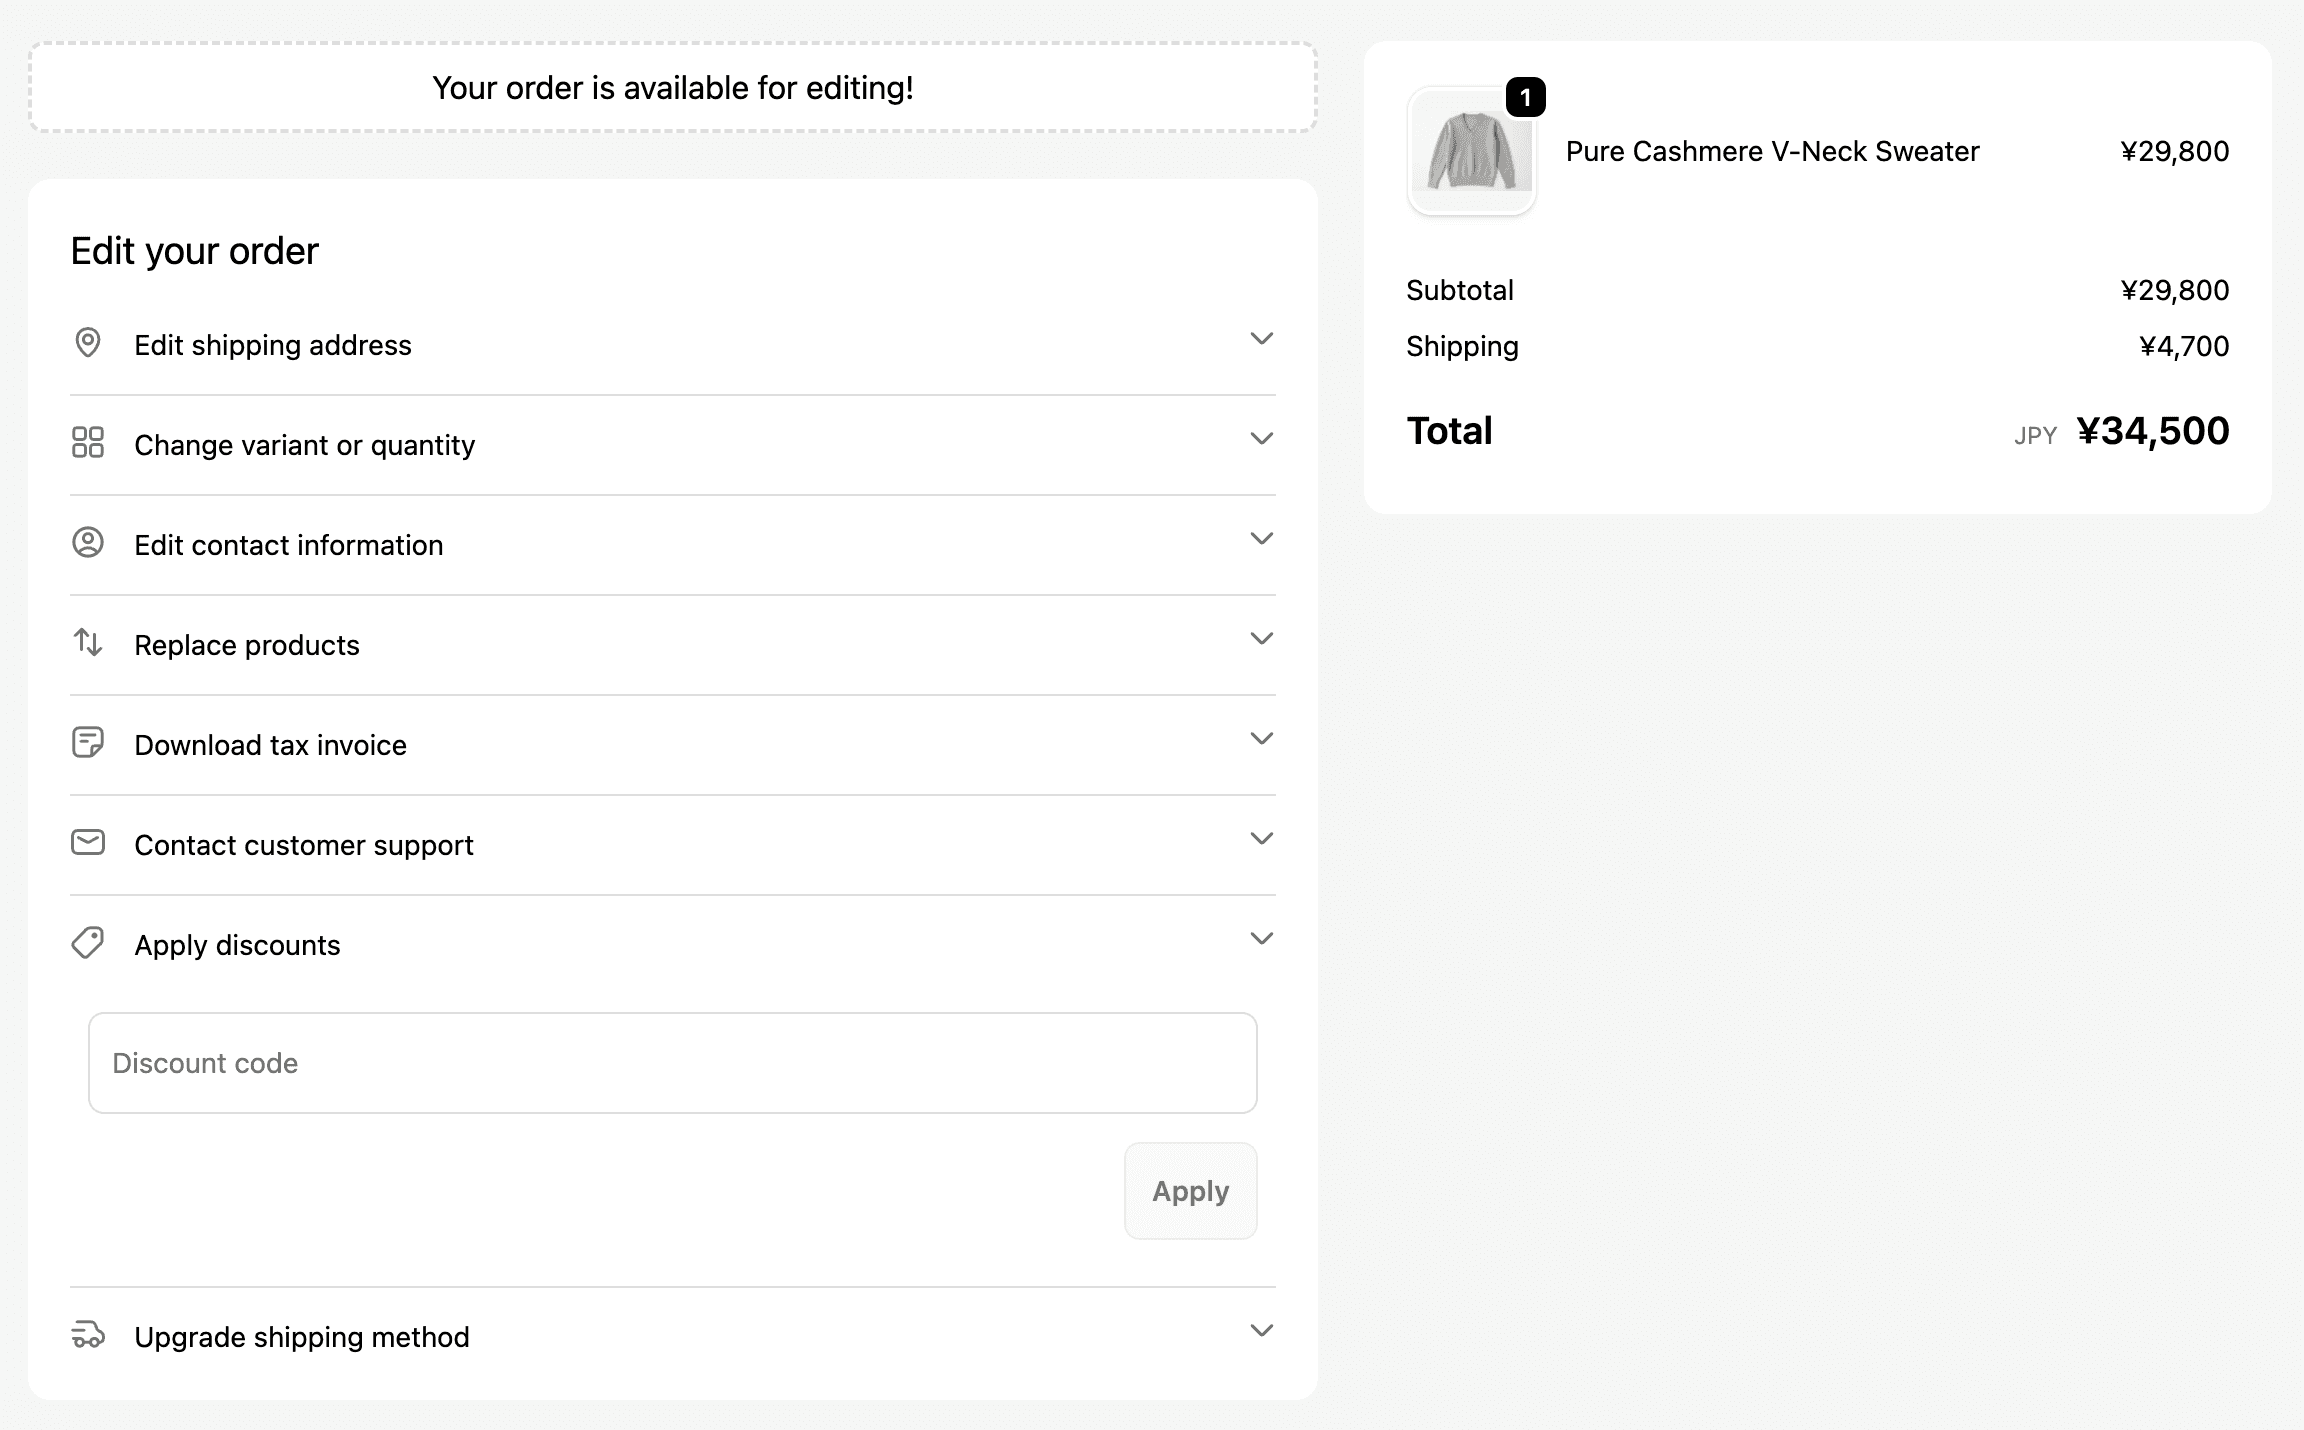Expand Upgrade shipping method chevron

1262,1331
